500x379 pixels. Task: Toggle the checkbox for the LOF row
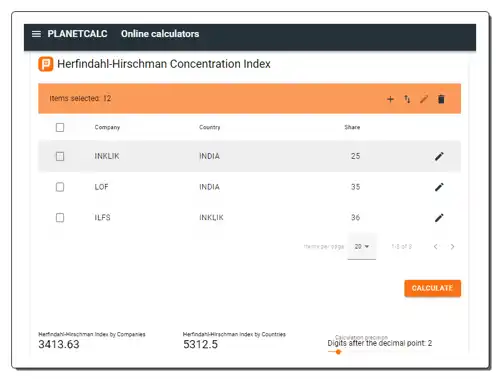60,187
